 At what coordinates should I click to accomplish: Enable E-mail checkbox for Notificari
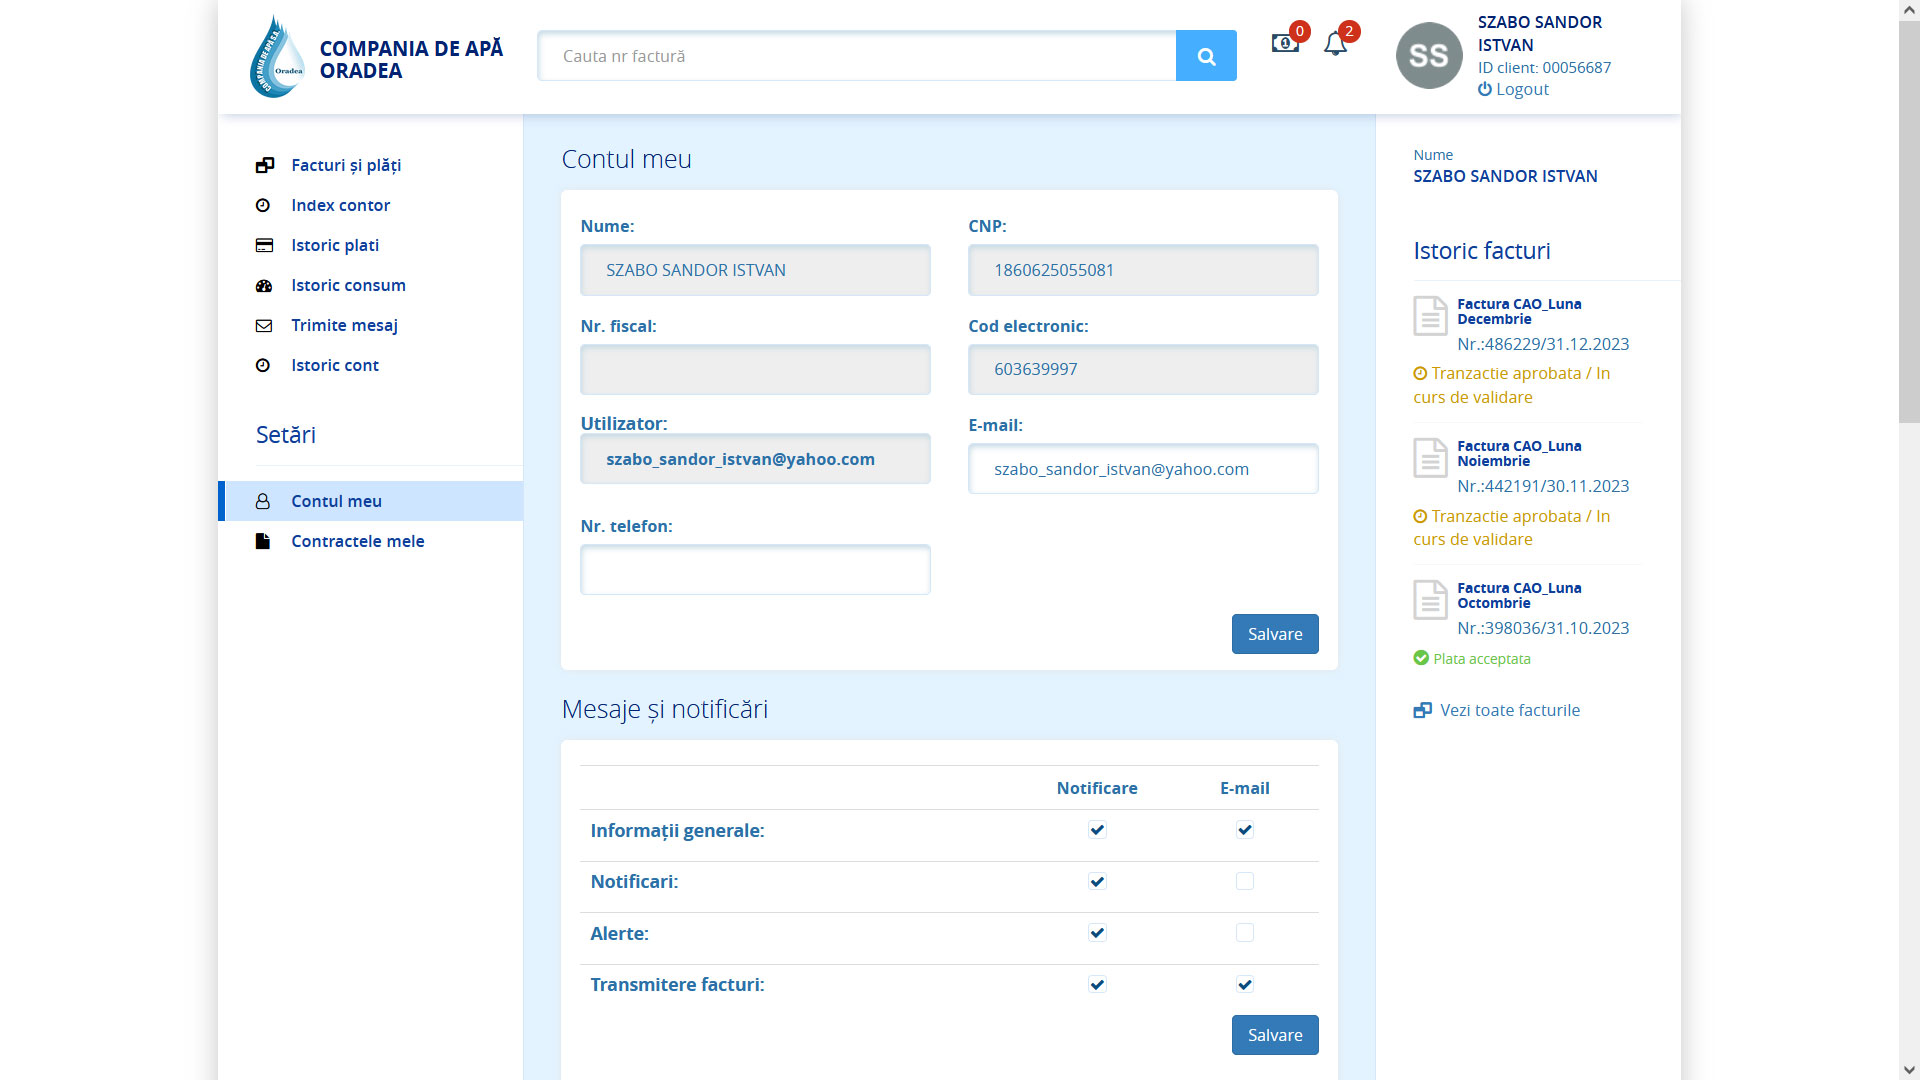click(x=1244, y=881)
